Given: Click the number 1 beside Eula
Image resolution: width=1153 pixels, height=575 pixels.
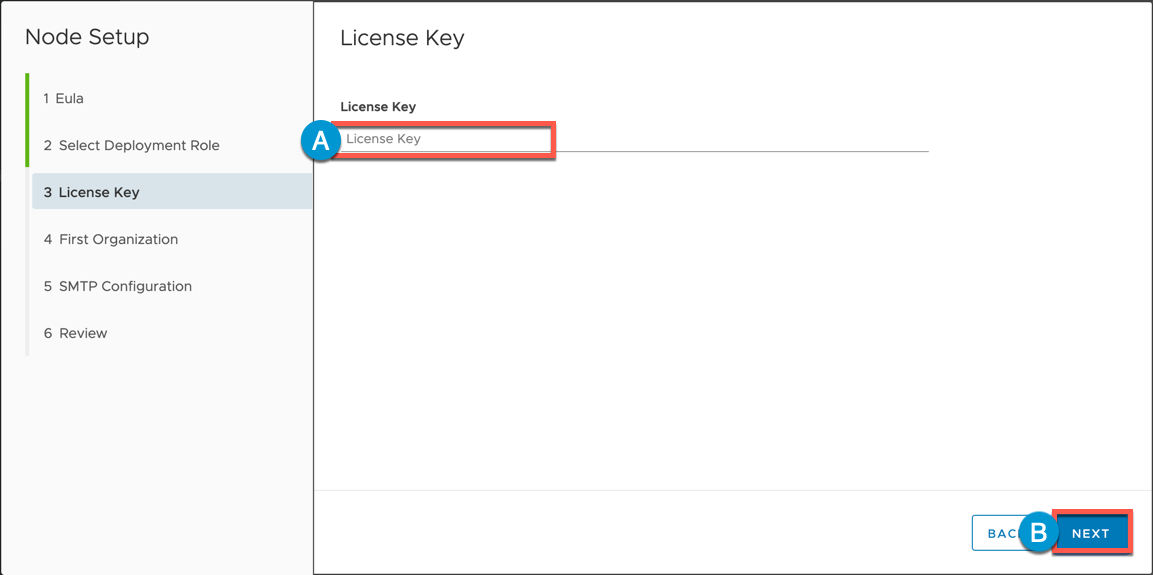Looking at the screenshot, I should coord(46,99).
